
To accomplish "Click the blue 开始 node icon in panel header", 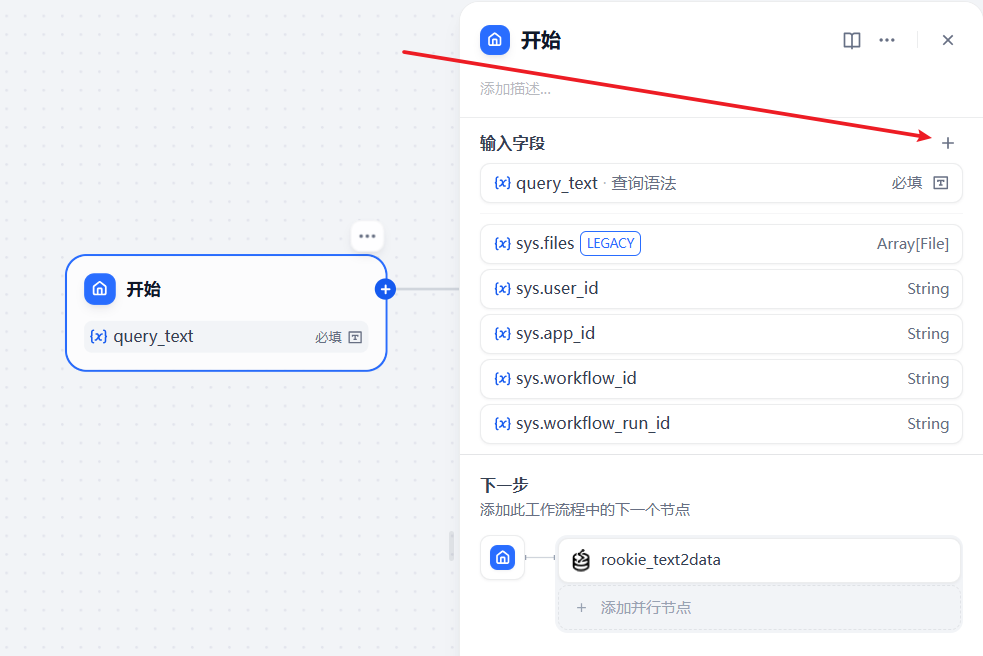I will [x=494, y=40].
